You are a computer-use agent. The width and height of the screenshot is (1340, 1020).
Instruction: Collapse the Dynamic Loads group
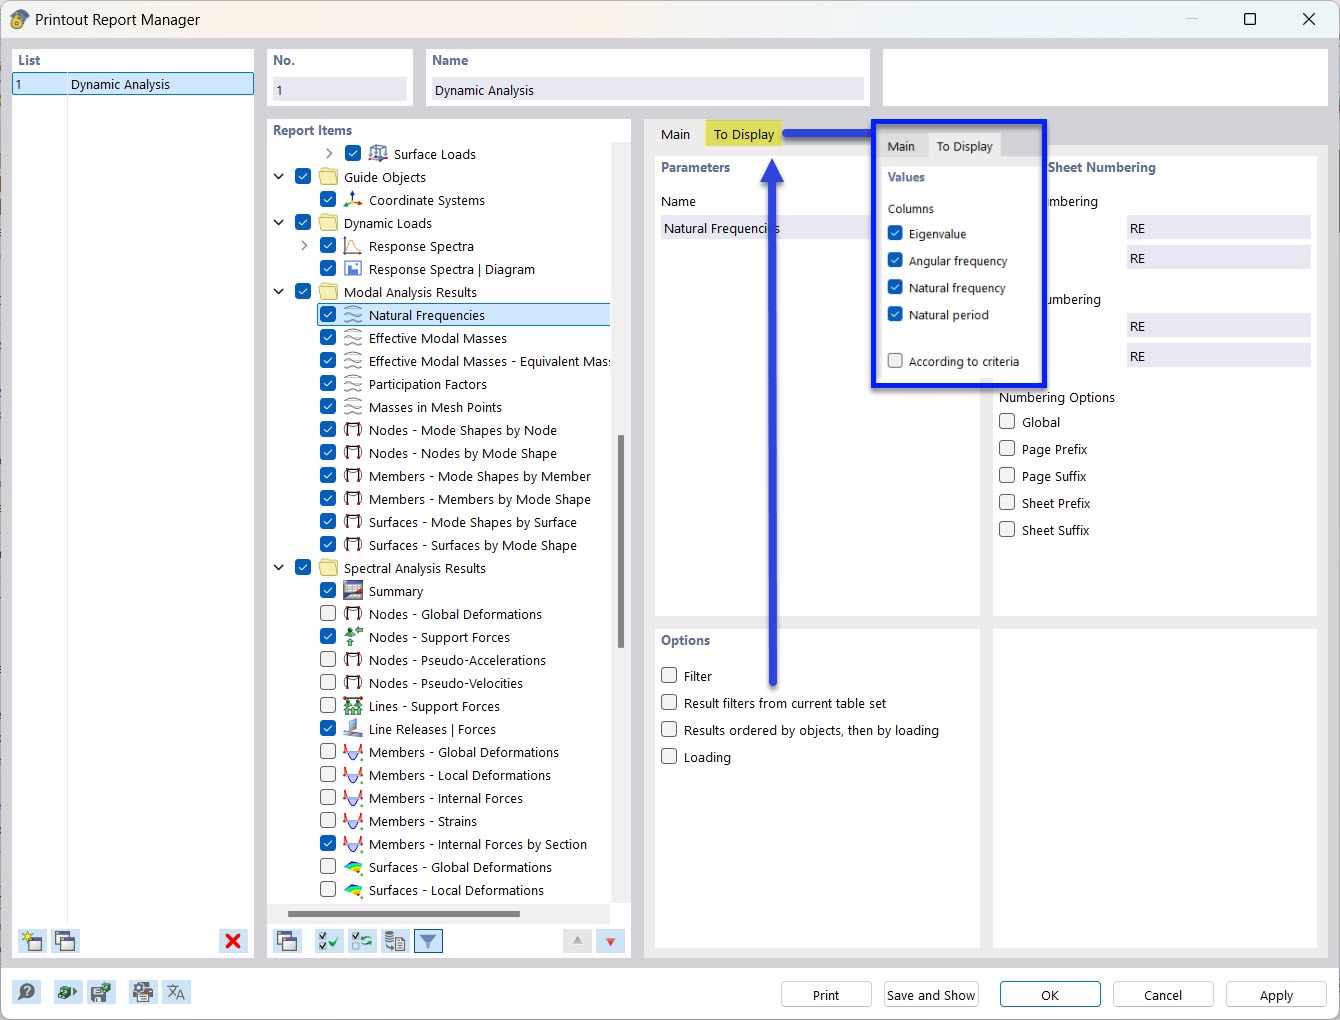pos(279,222)
